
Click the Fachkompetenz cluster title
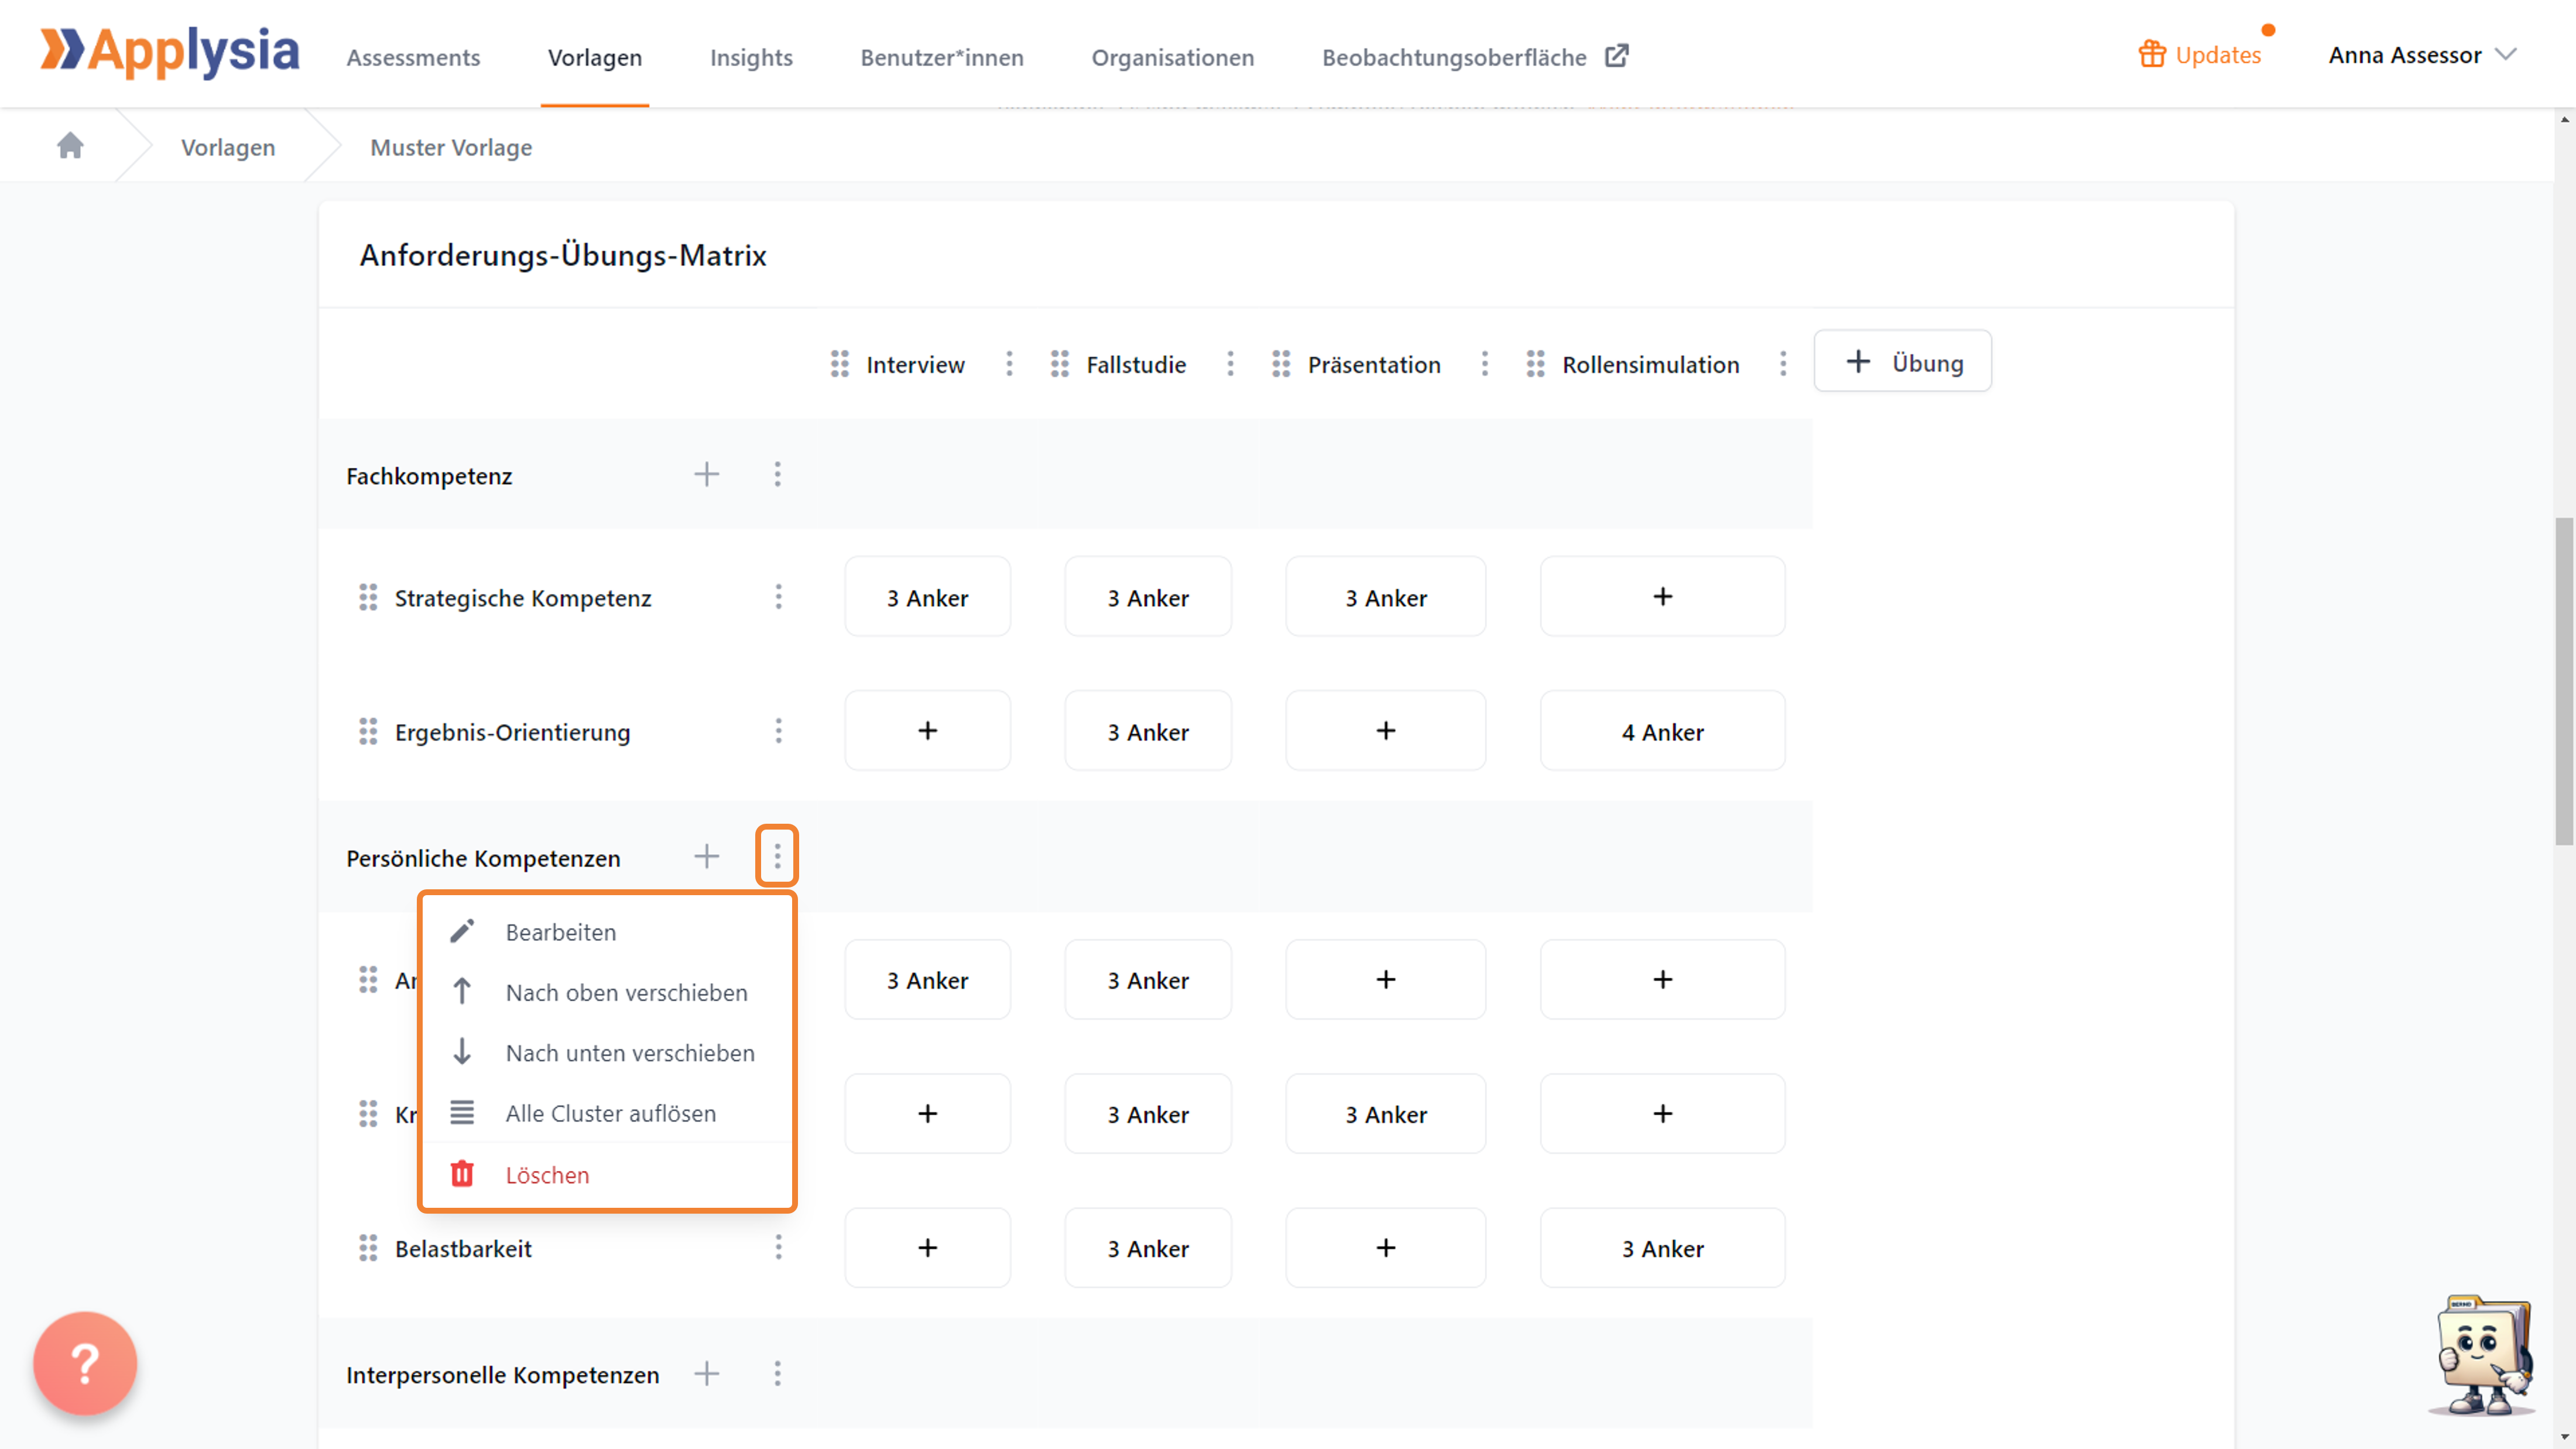(429, 476)
